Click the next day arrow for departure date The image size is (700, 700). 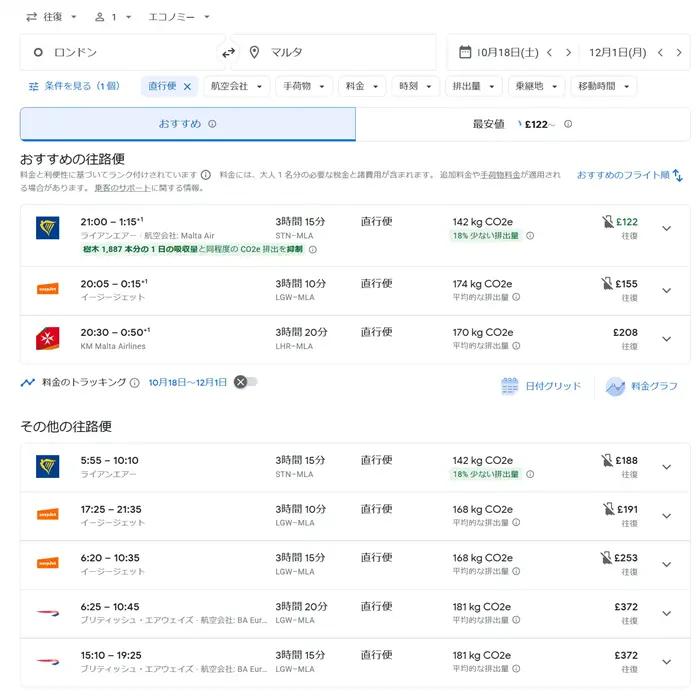(x=568, y=53)
